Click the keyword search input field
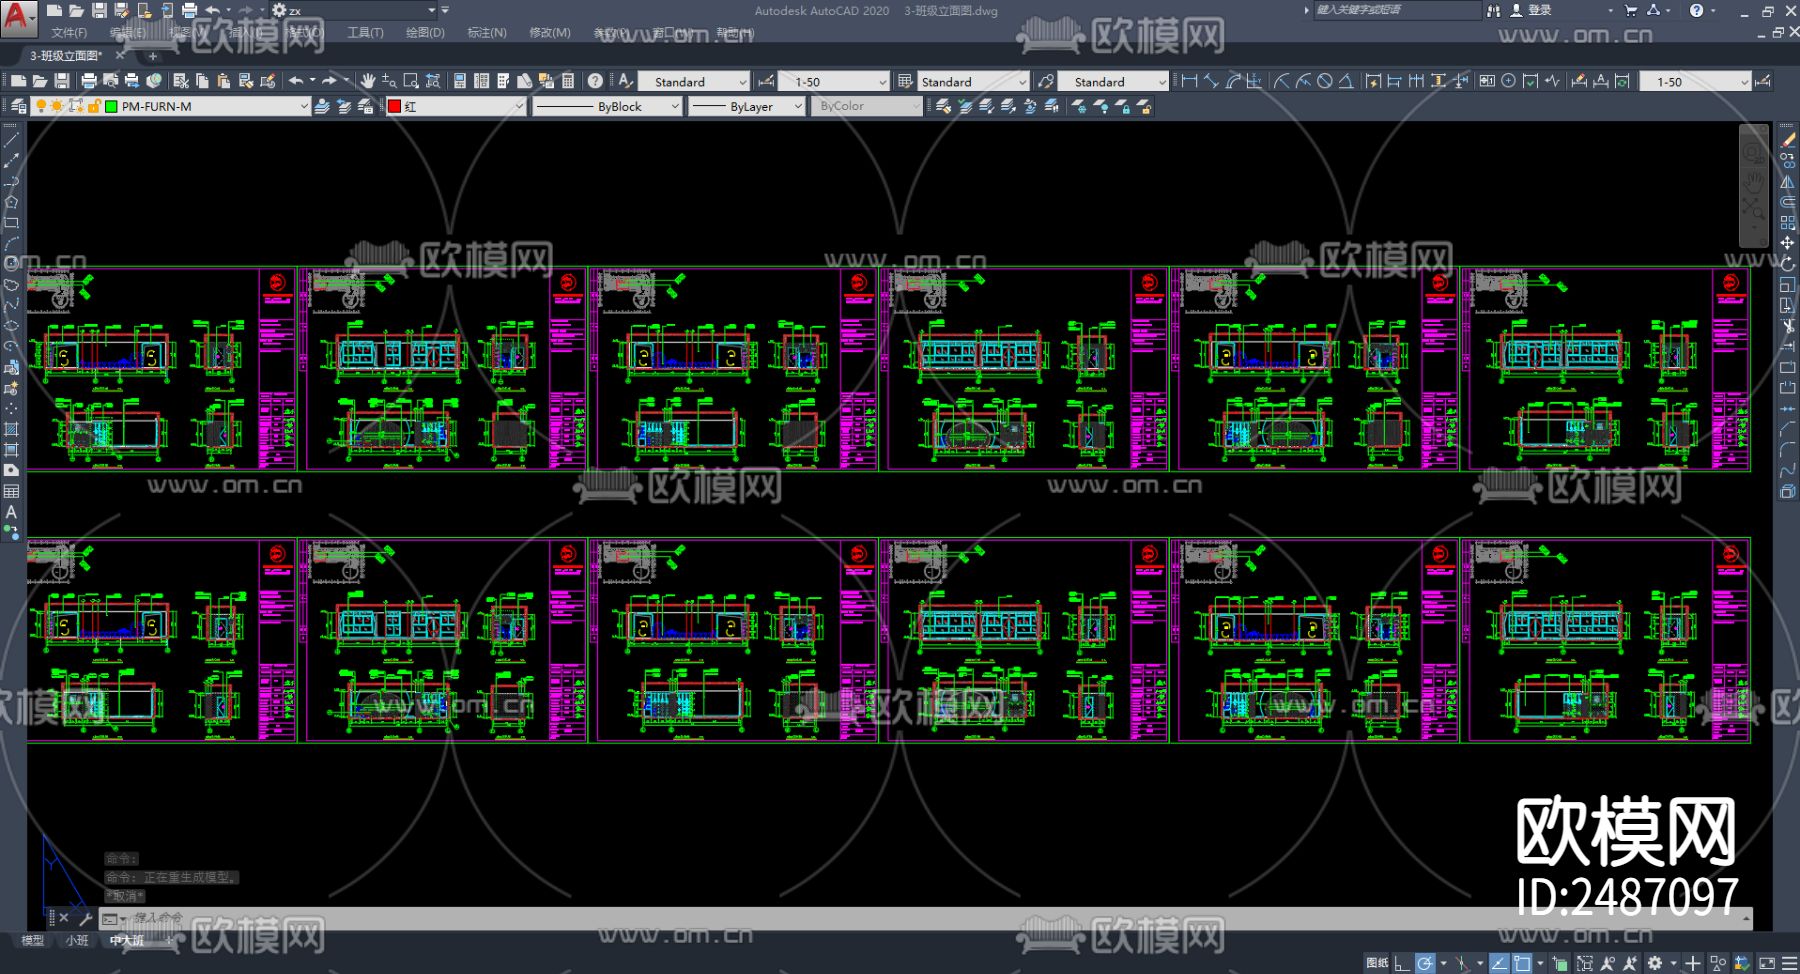 pos(1395,10)
